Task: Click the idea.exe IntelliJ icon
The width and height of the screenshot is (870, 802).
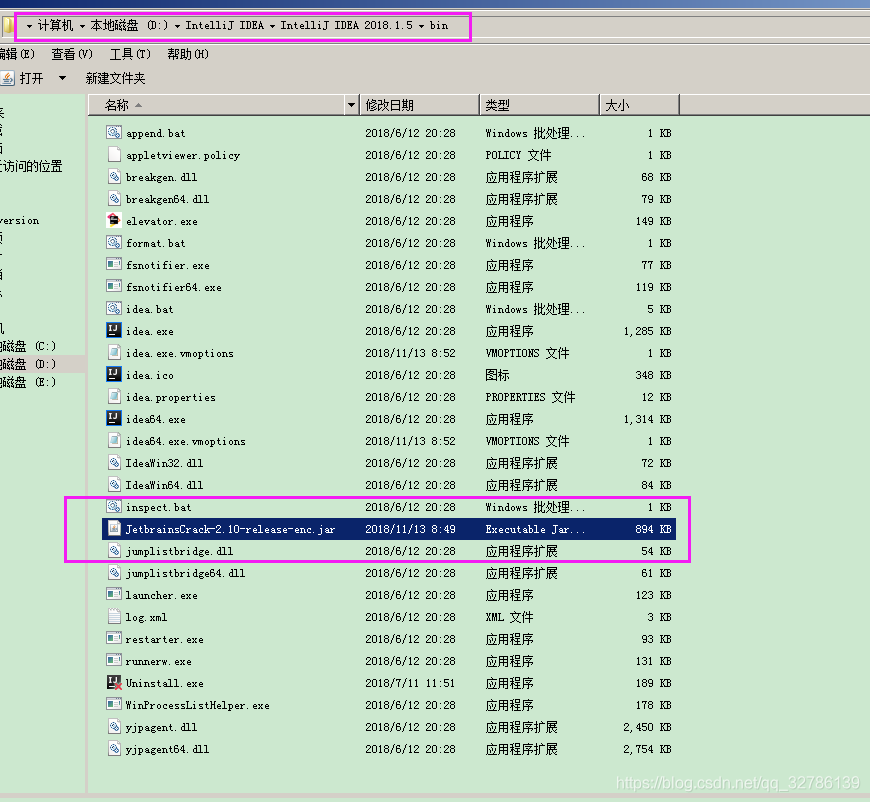Action: coord(114,330)
